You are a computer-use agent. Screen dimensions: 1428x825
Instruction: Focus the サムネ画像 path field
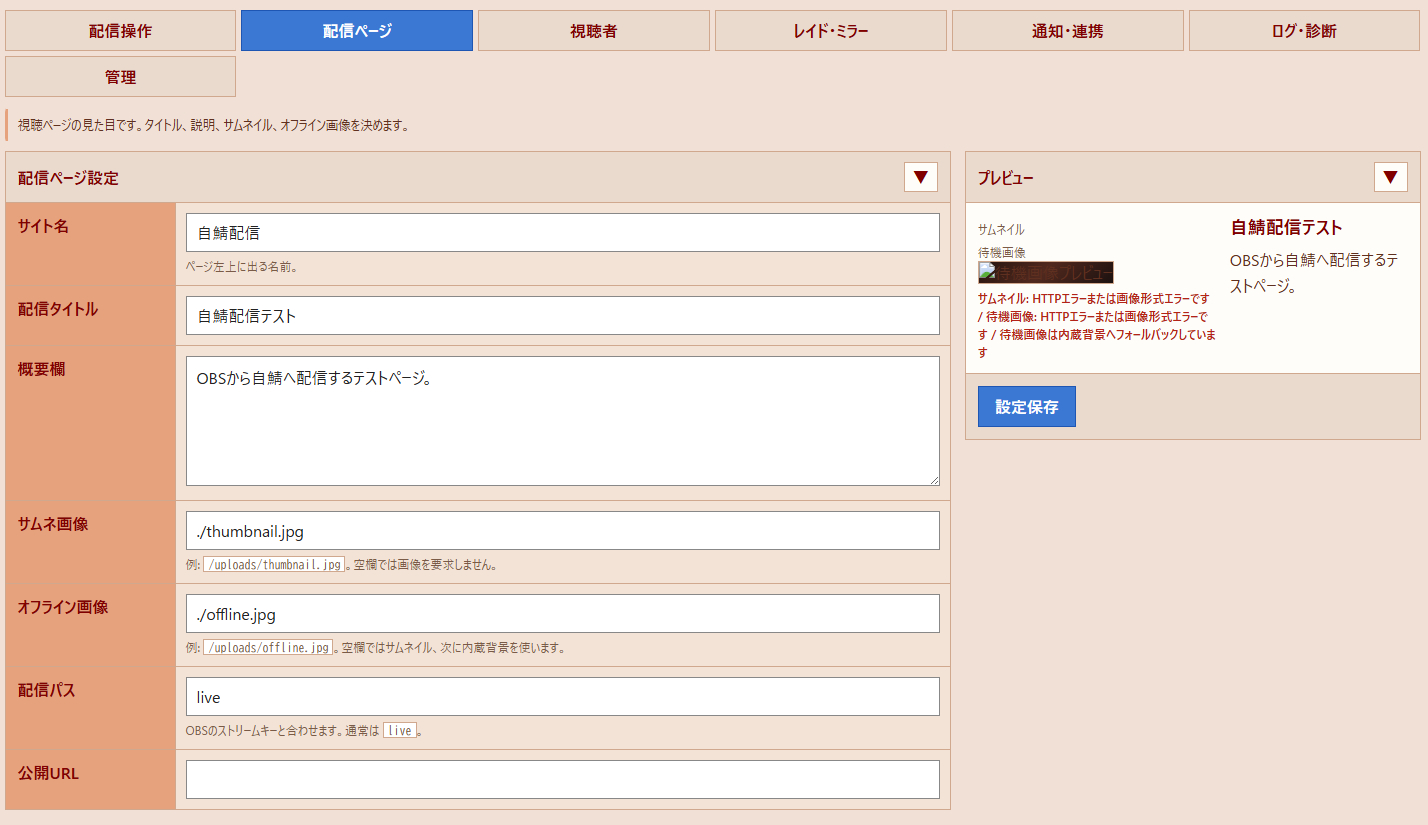coord(563,531)
